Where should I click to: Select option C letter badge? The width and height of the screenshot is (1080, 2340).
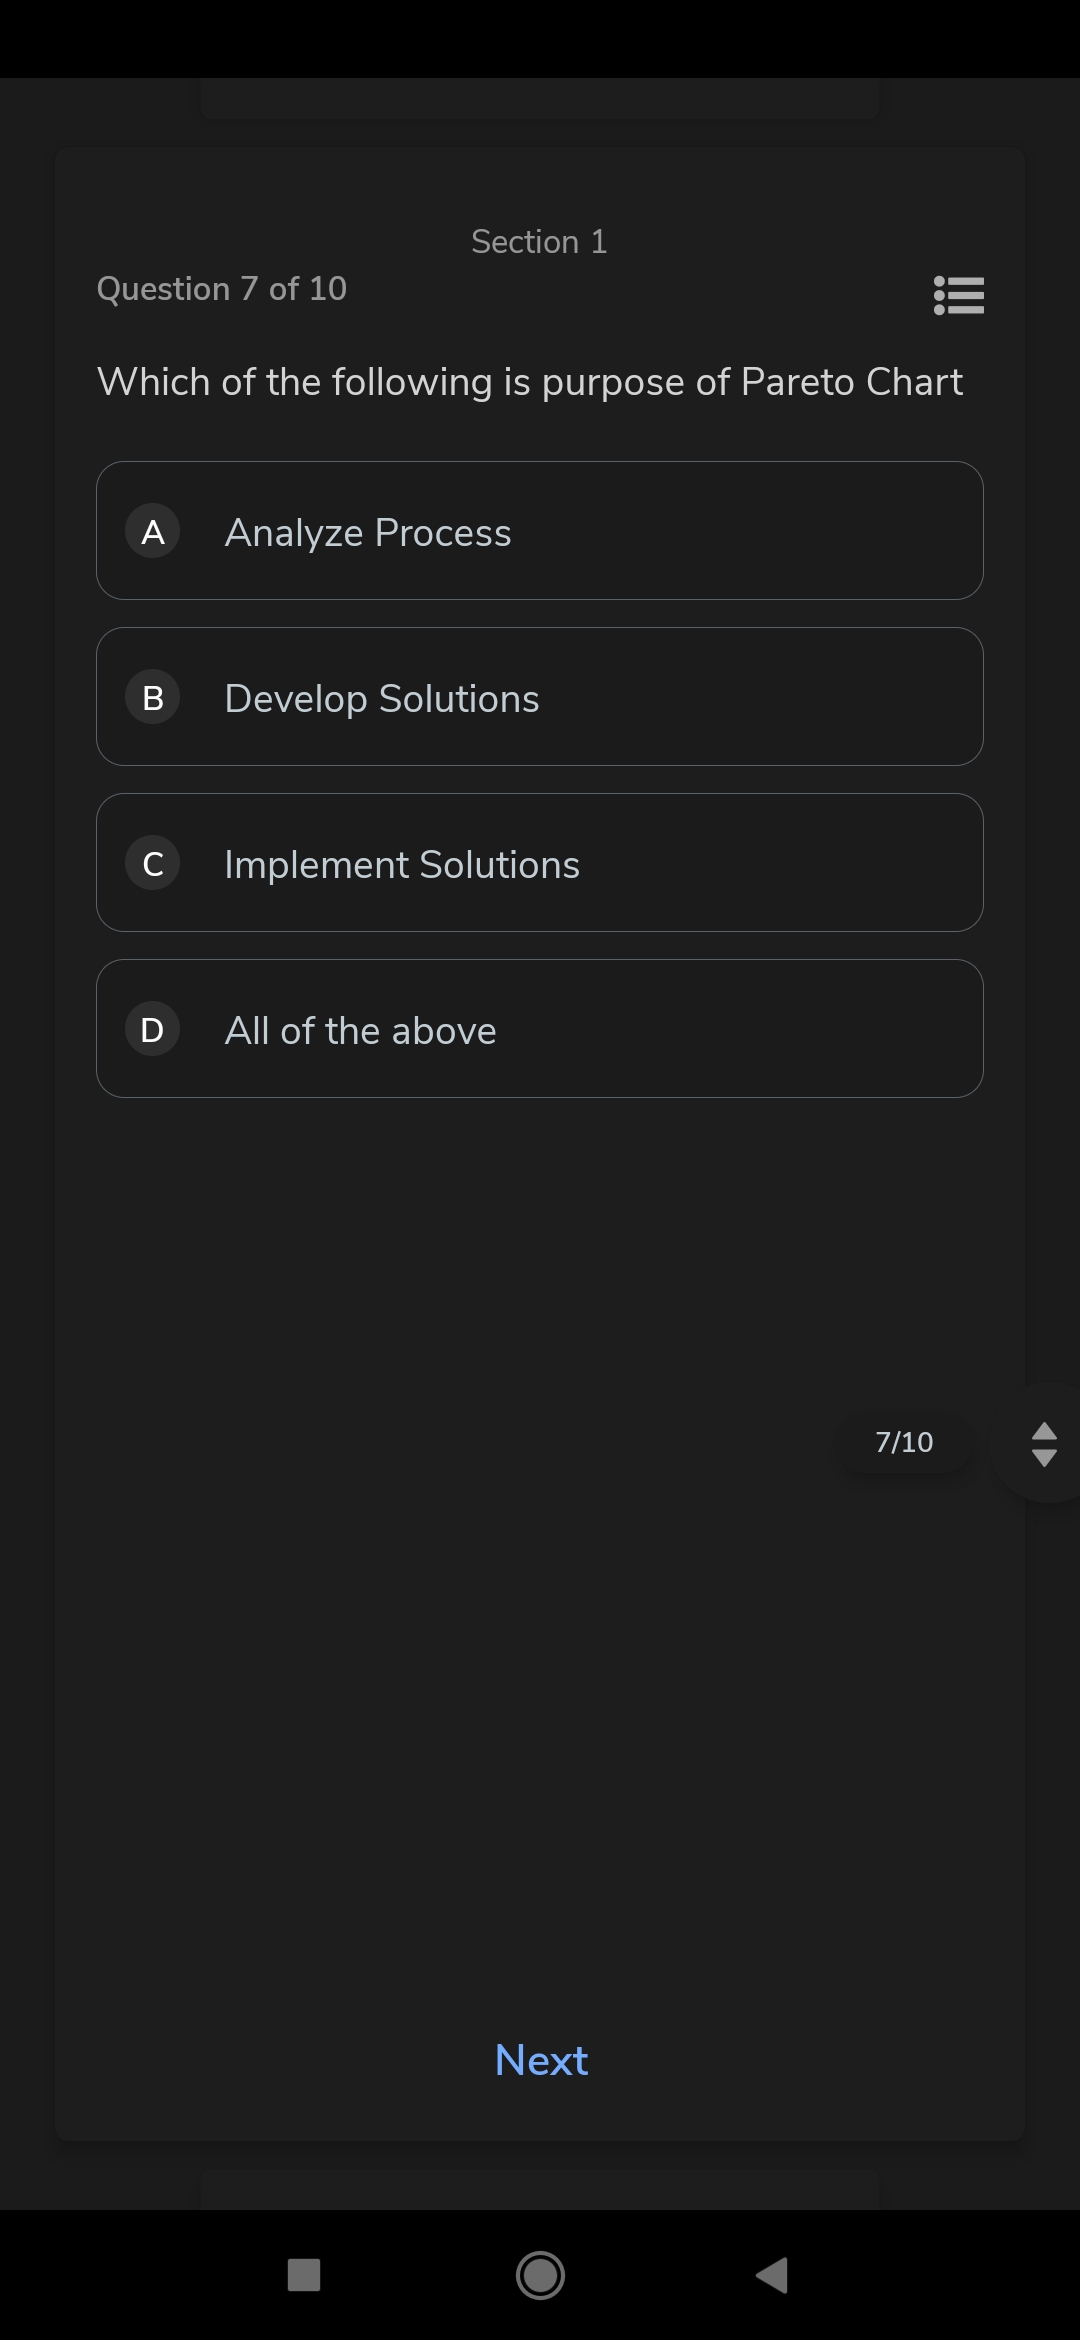[152, 863]
